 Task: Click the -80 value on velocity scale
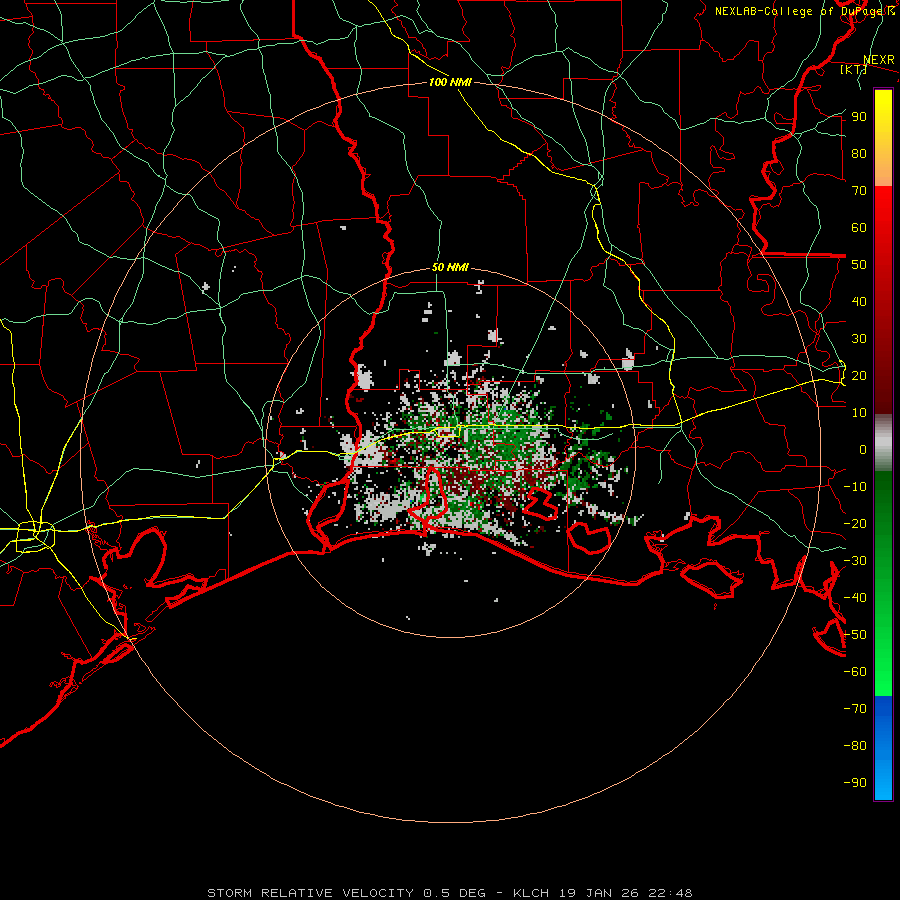pyautogui.click(x=855, y=746)
